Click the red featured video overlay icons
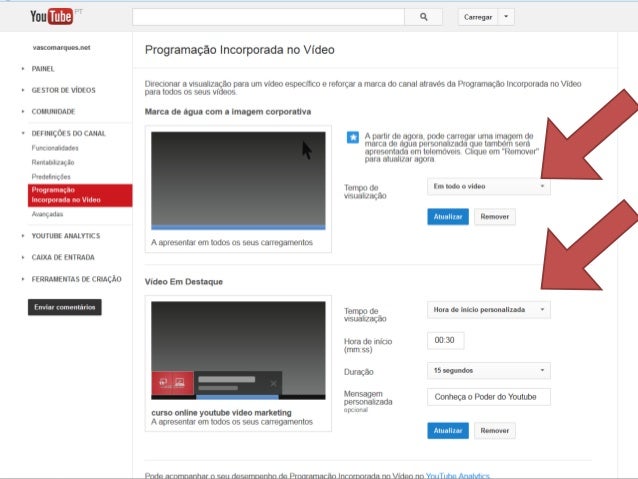This screenshot has width=638, height=479. coord(173,383)
